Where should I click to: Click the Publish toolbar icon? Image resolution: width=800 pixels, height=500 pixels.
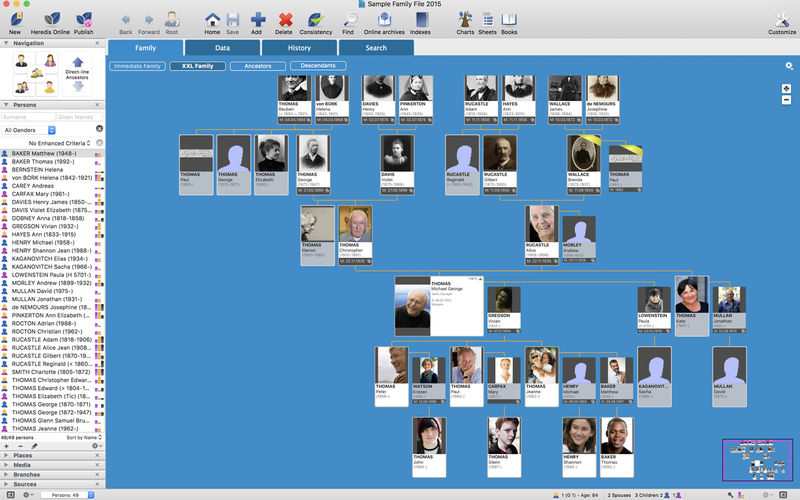tap(84, 20)
